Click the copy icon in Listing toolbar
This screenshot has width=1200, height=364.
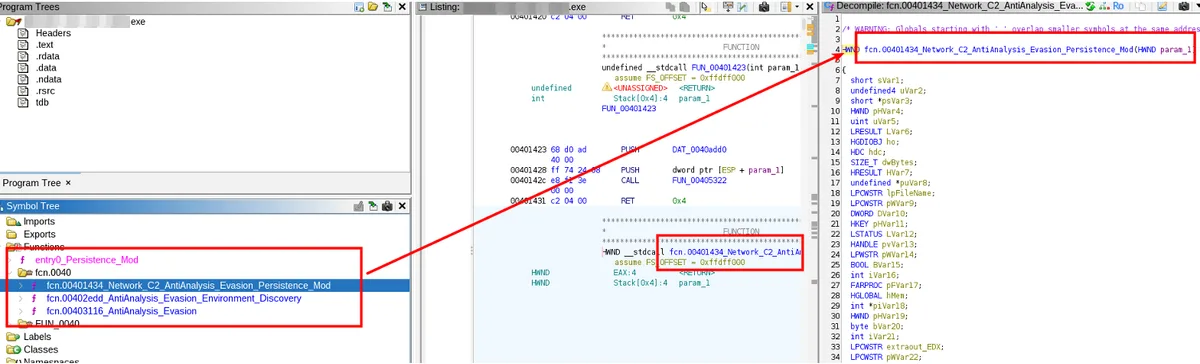[671, 7]
